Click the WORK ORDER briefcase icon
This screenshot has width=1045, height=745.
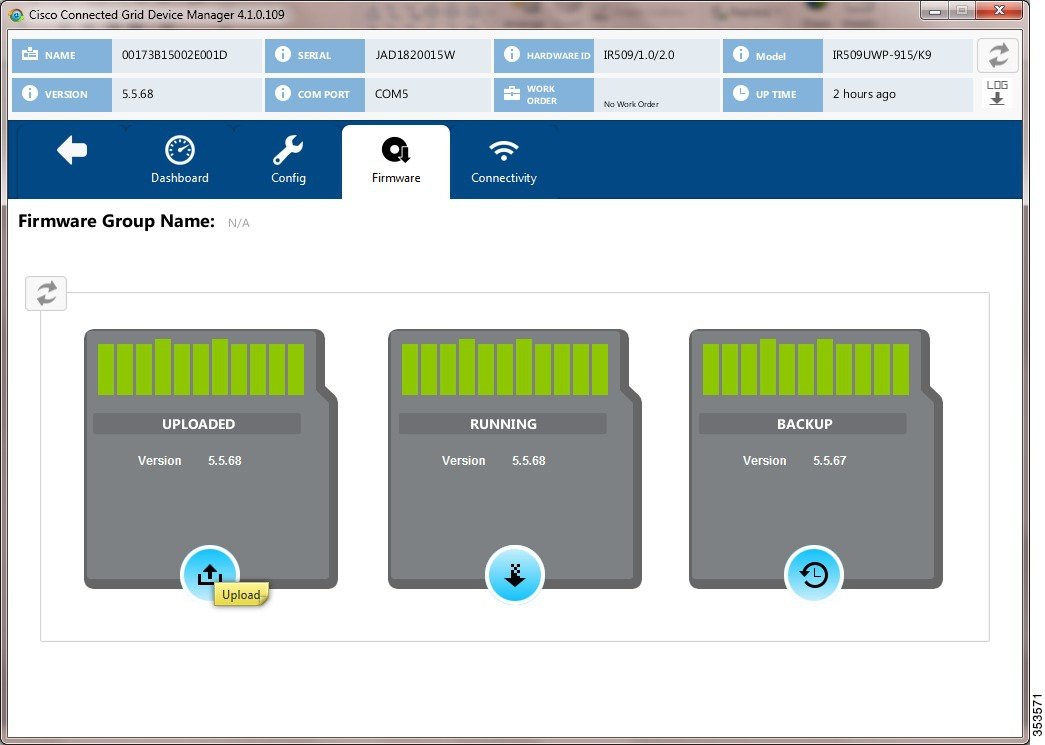tap(512, 93)
